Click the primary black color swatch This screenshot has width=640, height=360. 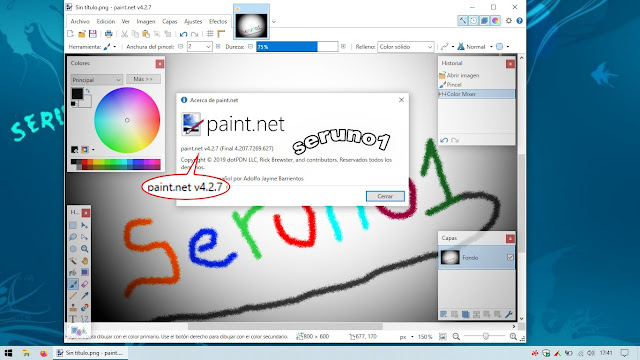(x=77, y=93)
